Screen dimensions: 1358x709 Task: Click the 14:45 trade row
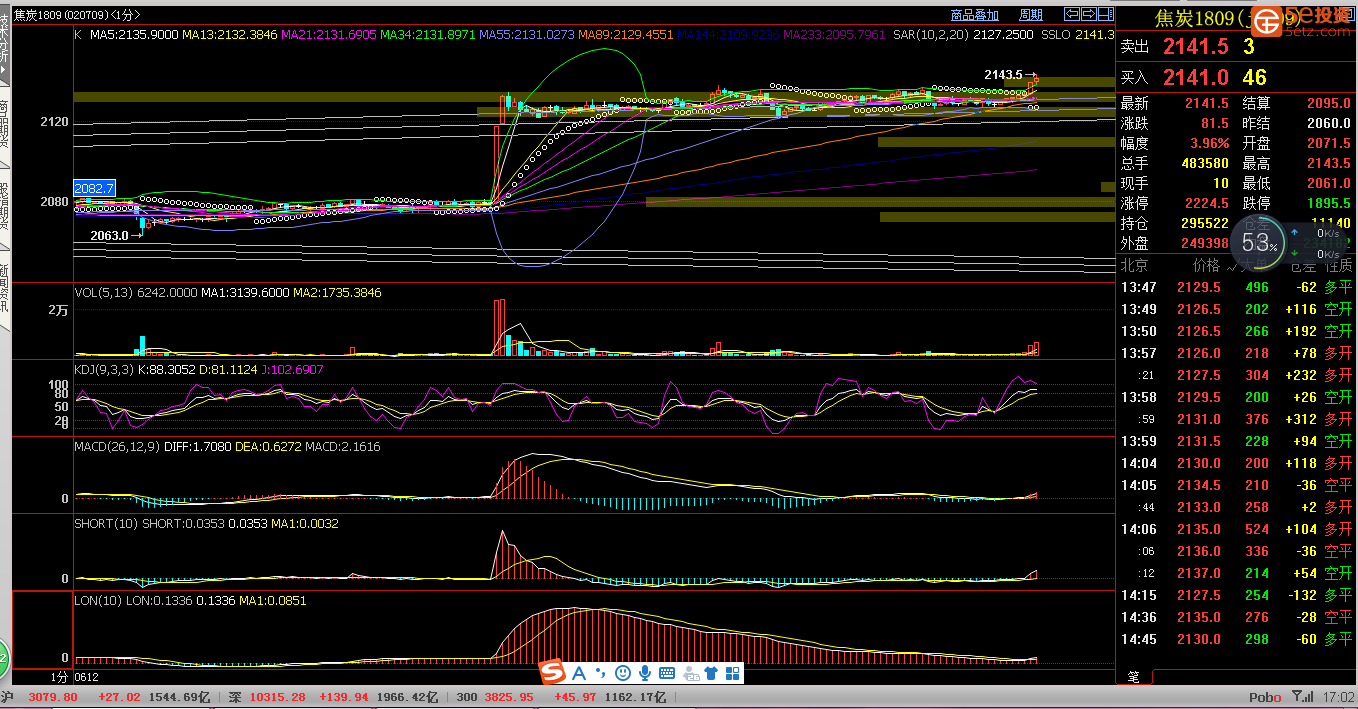click(1236, 639)
